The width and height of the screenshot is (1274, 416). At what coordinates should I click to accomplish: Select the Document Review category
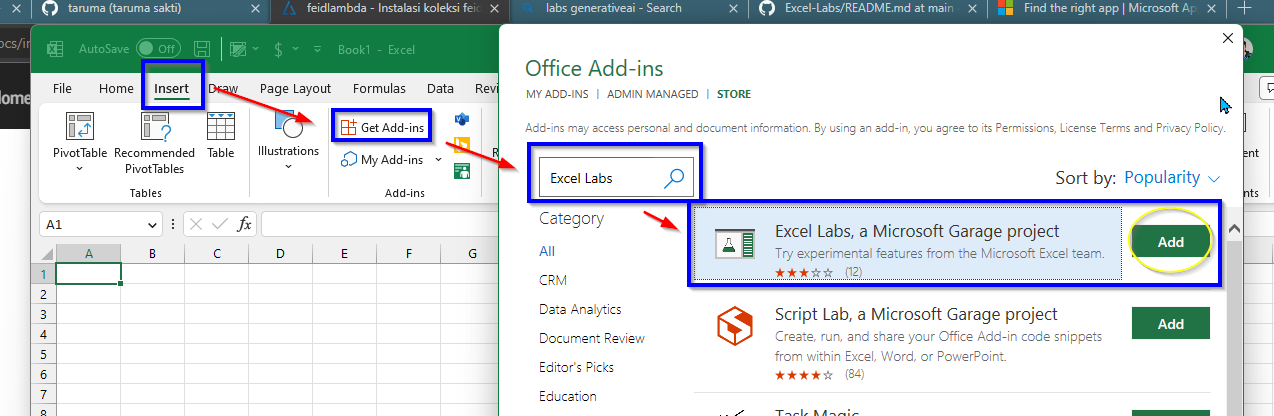click(592, 338)
